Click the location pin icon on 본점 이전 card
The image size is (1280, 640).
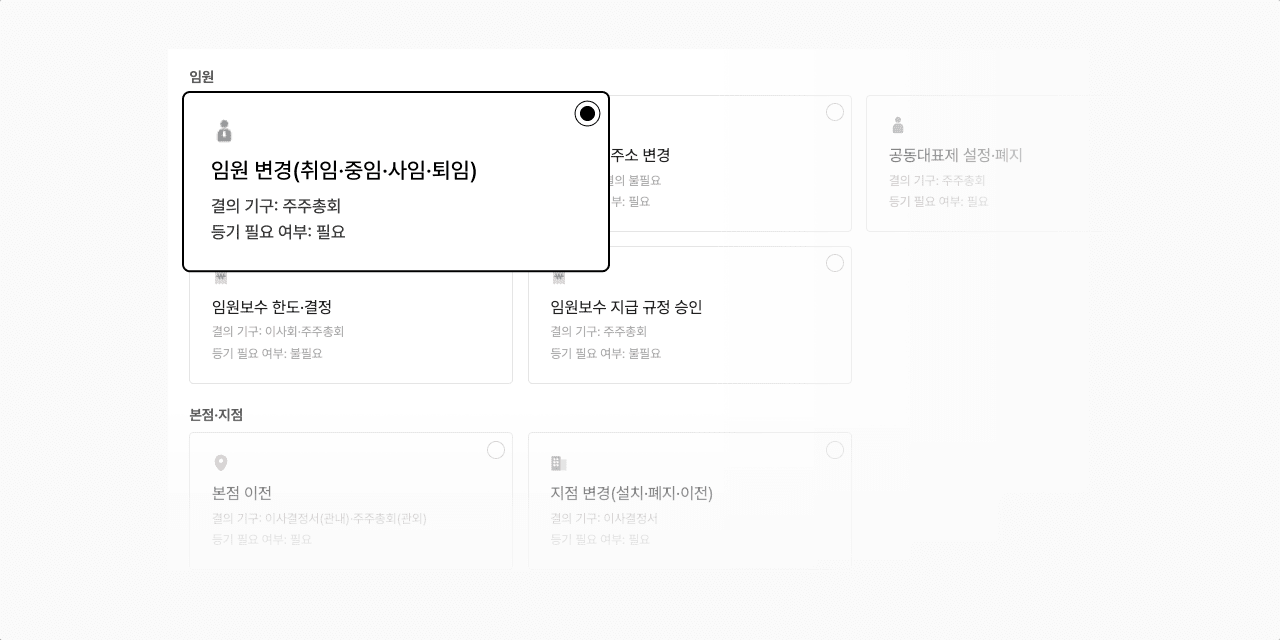(x=223, y=463)
